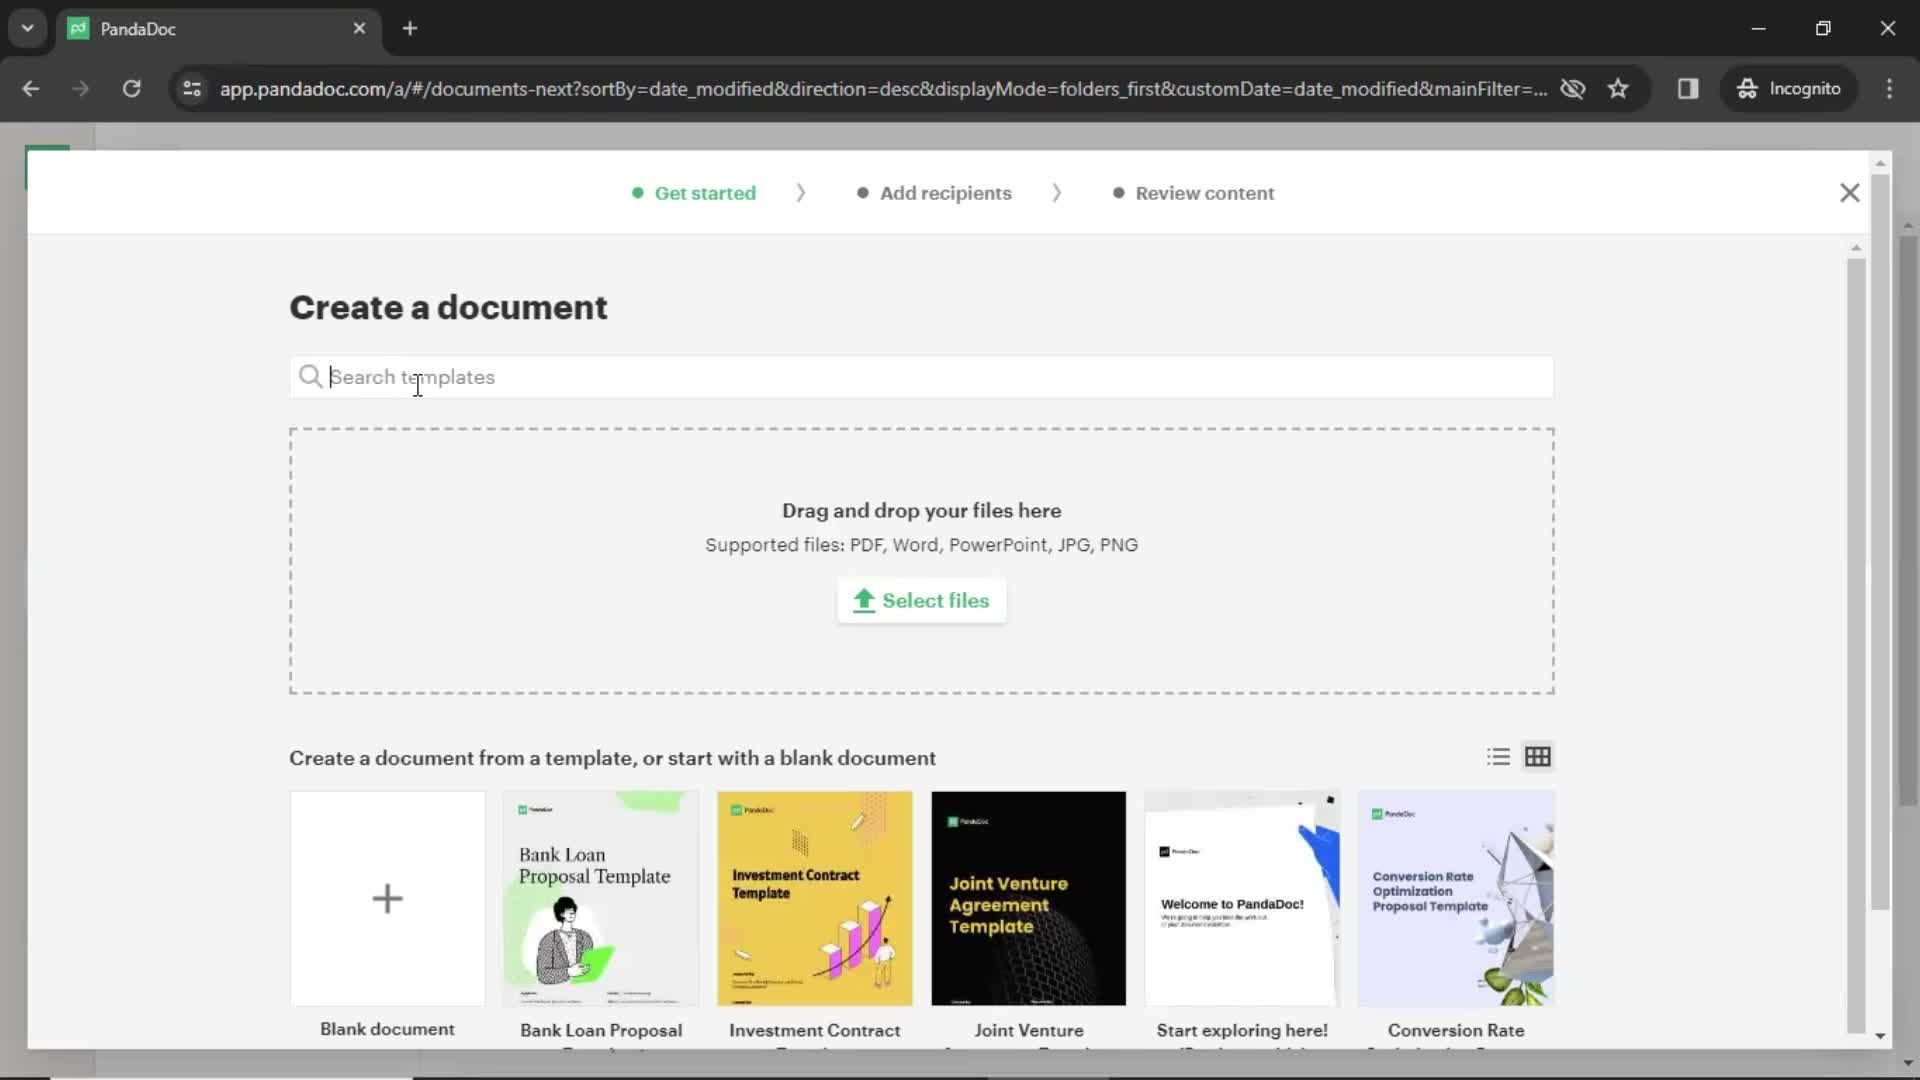Select the grid view icon
Image resolution: width=1920 pixels, height=1080 pixels.
click(x=1538, y=756)
